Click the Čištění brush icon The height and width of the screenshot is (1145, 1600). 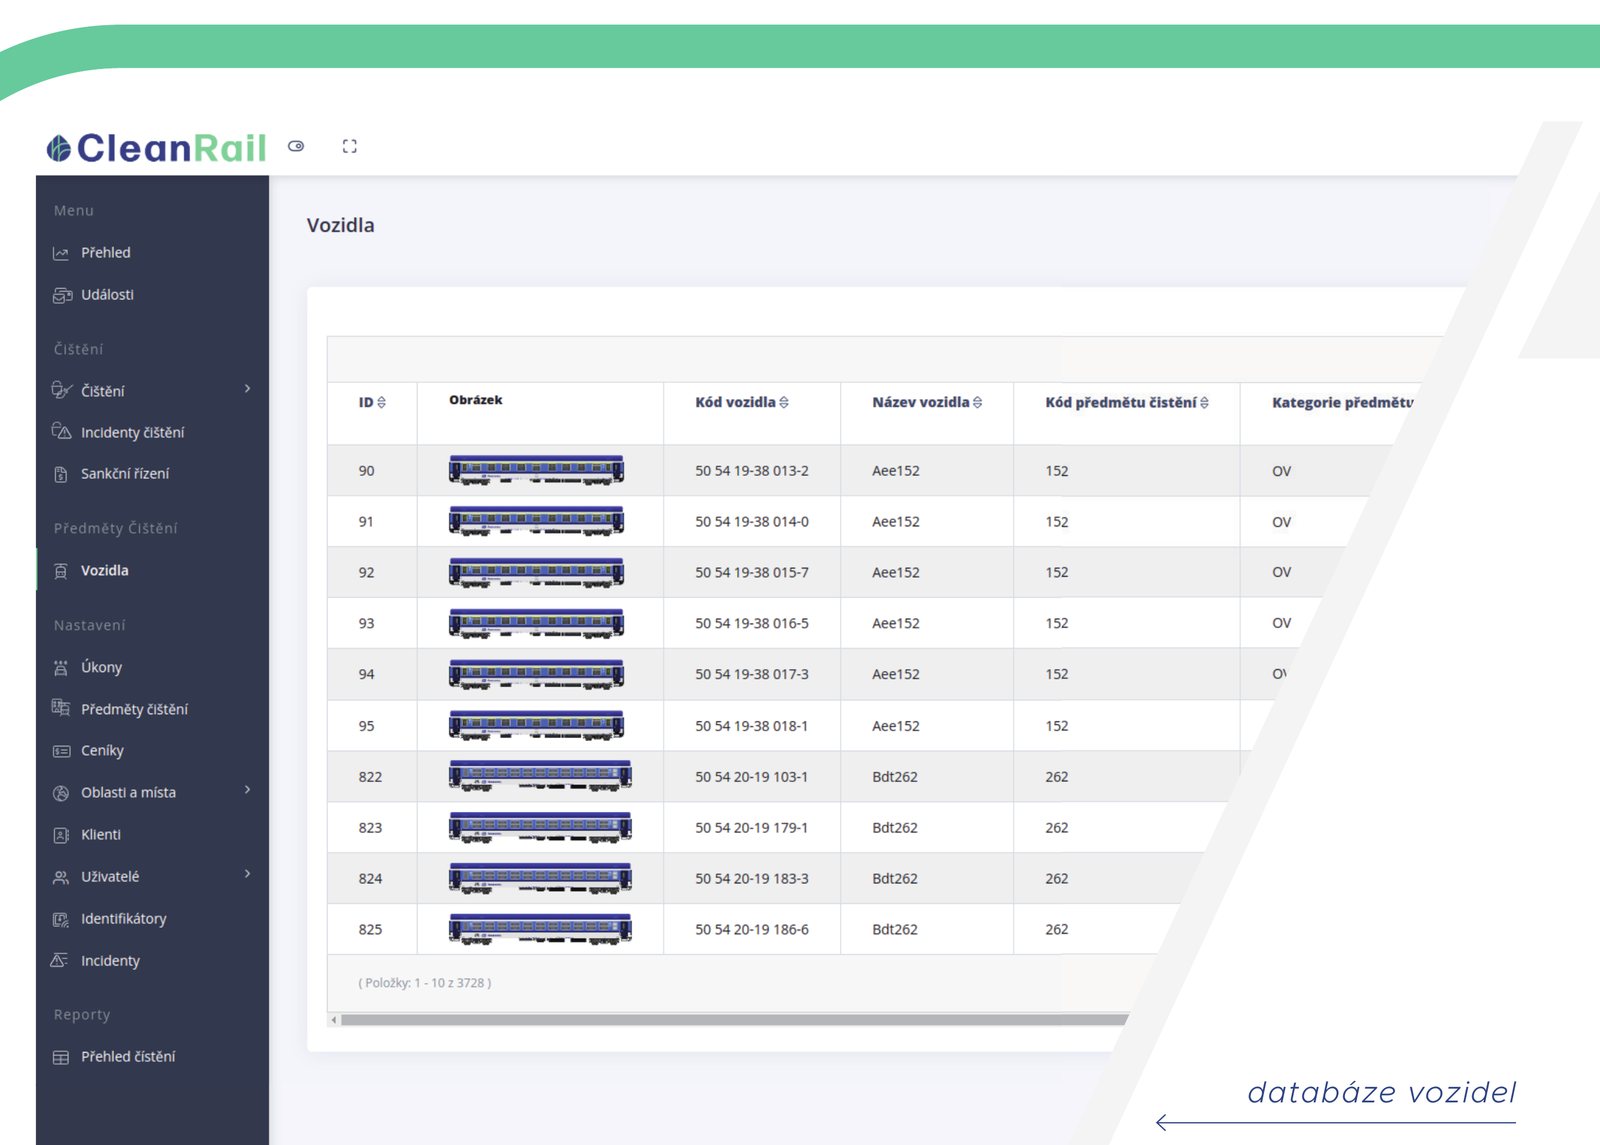(62, 390)
